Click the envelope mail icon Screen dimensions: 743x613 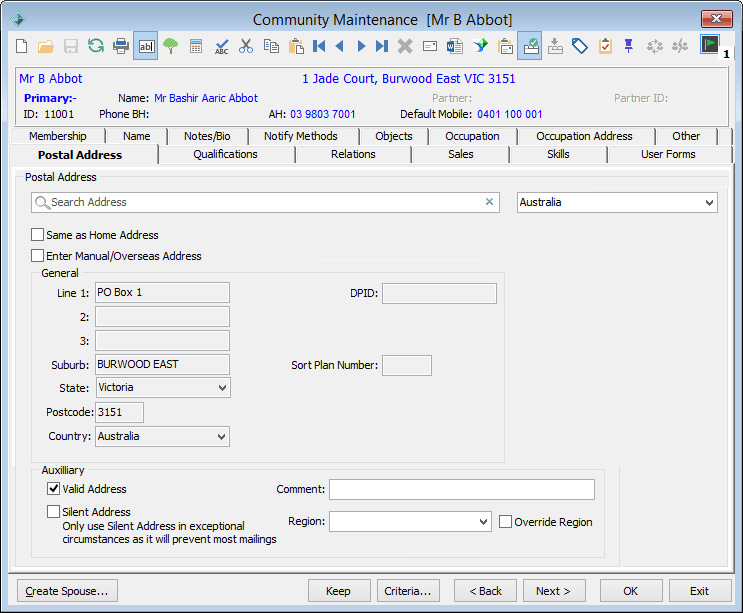click(x=430, y=46)
